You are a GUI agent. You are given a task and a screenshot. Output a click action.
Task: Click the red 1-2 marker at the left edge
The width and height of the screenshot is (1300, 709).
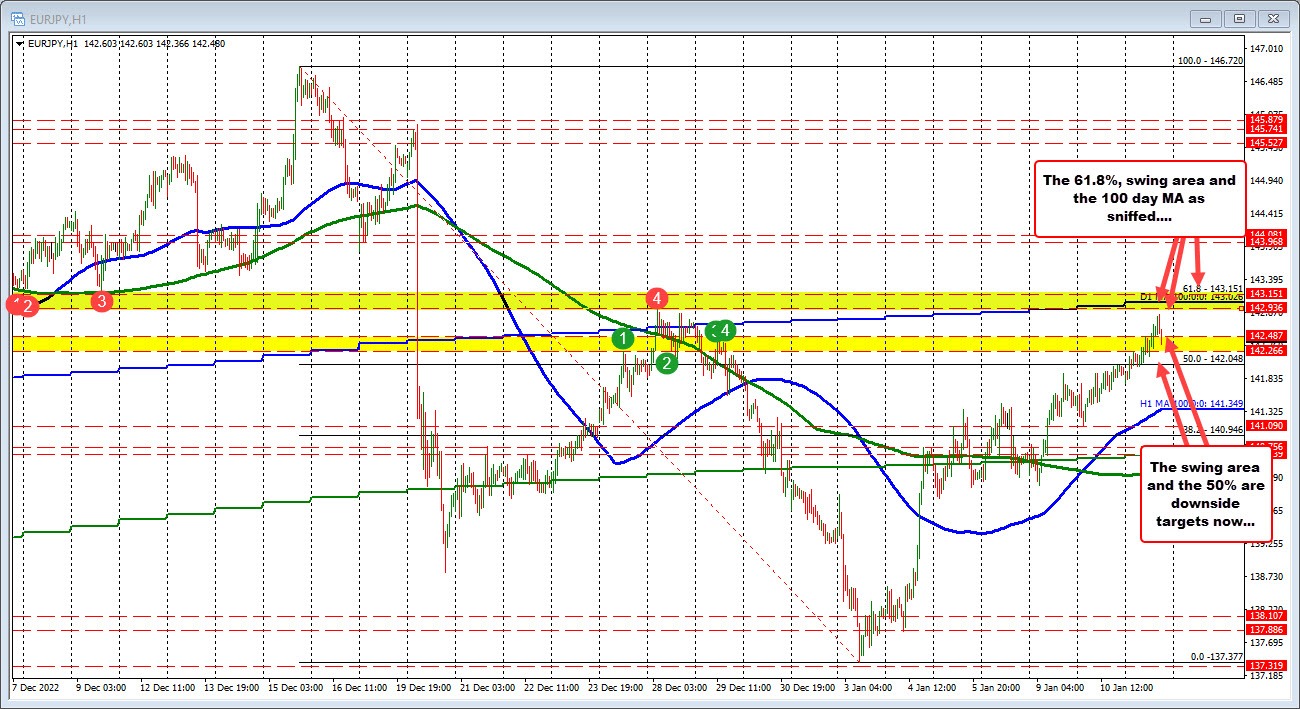20,306
